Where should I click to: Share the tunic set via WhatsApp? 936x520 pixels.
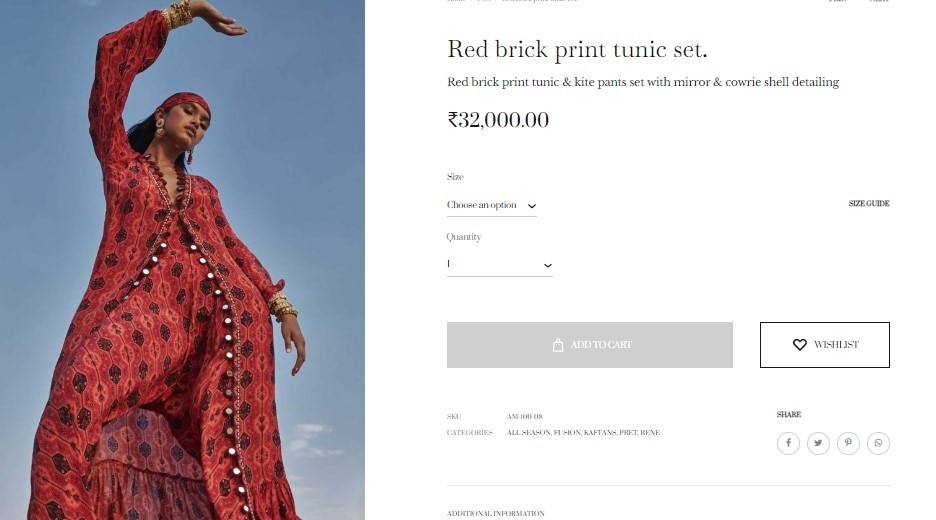click(x=878, y=443)
